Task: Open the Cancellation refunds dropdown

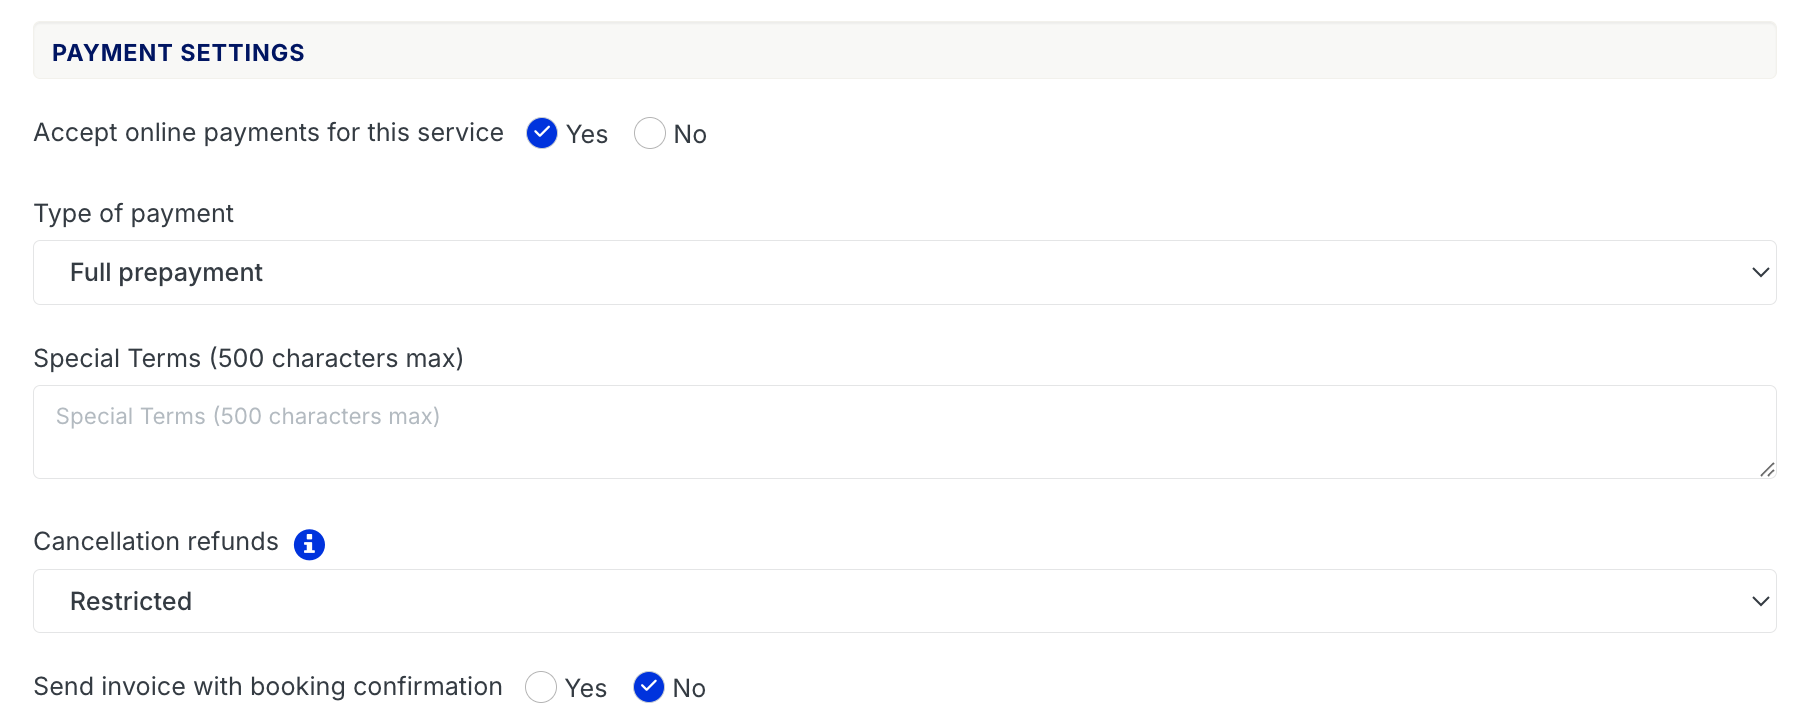Action: (x=904, y=601)
